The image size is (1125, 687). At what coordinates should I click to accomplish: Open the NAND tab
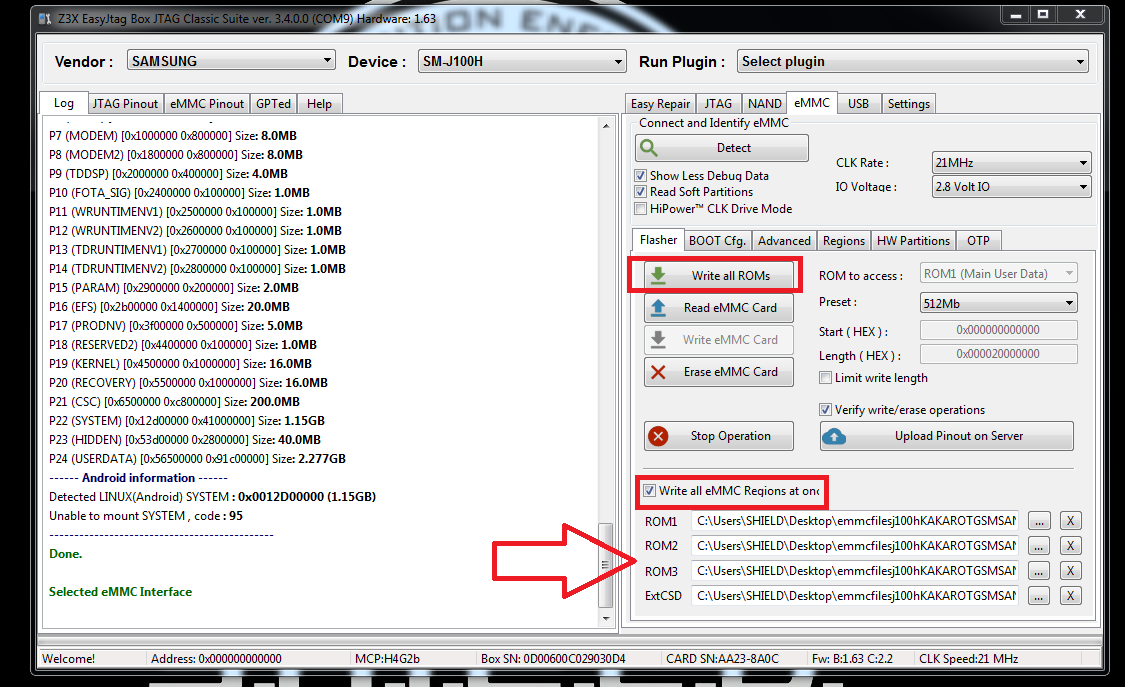pyautogui.click(x=764, y=104)
